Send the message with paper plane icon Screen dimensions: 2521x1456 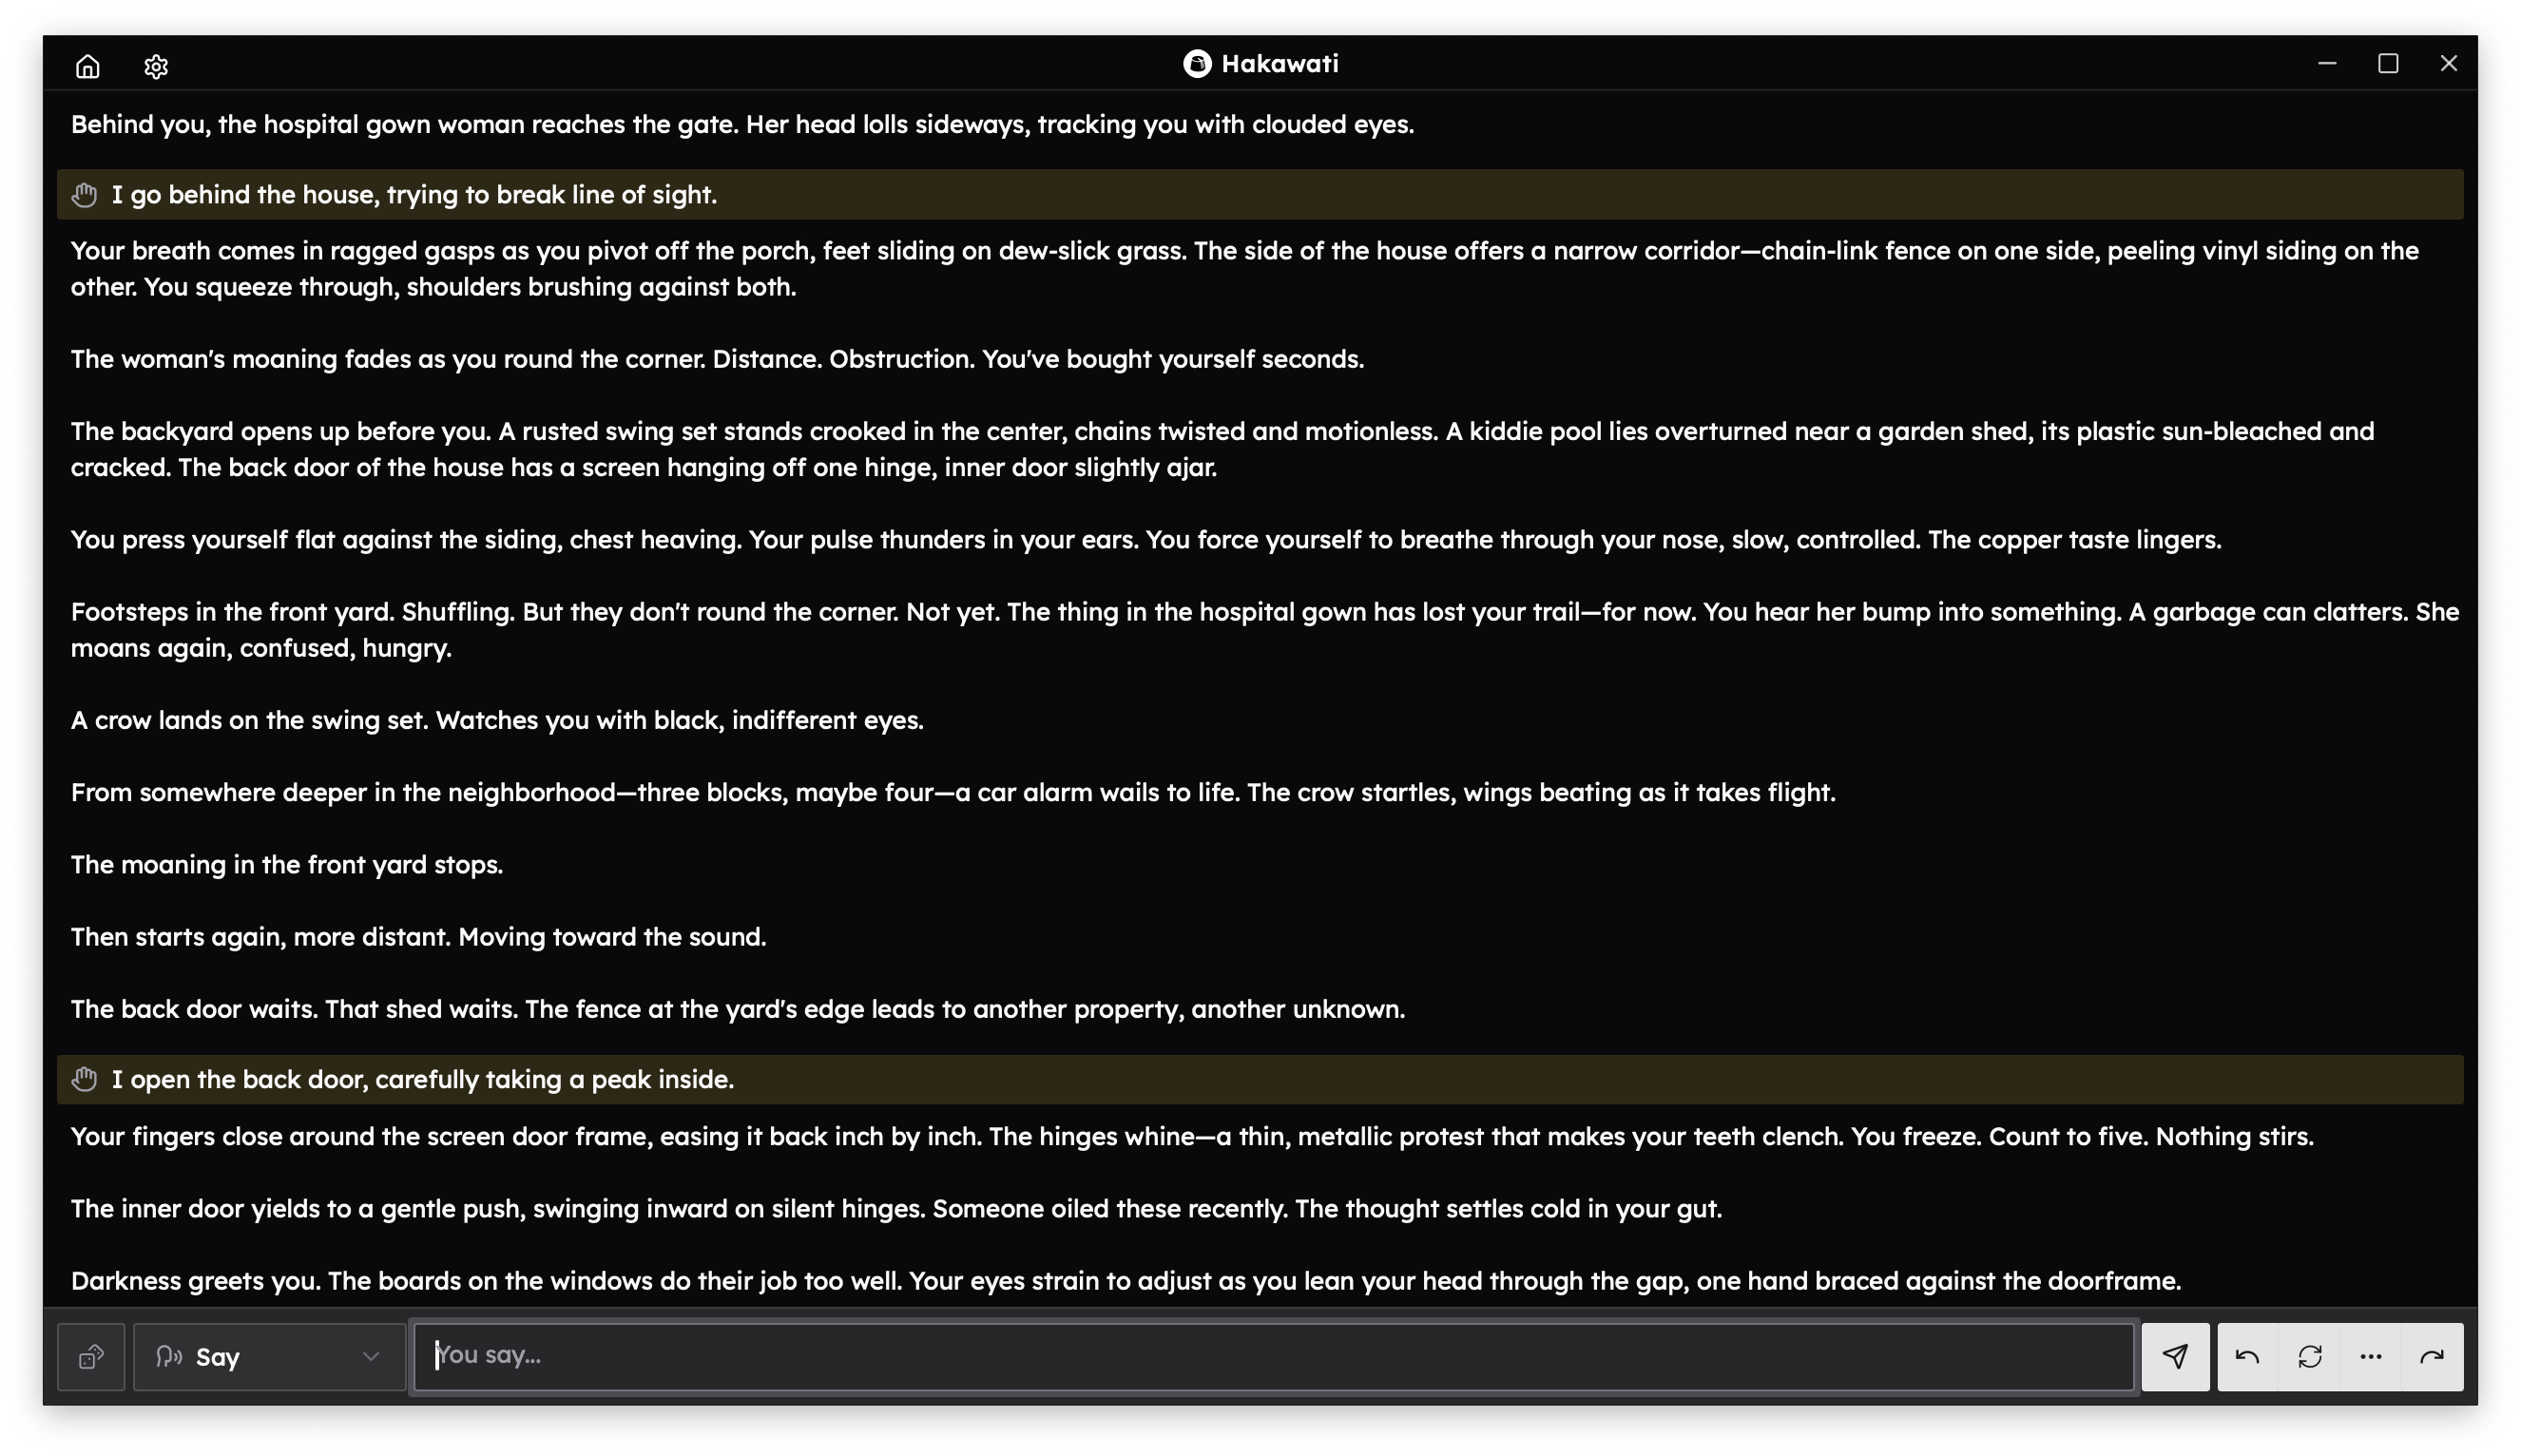(2175, 1357)
